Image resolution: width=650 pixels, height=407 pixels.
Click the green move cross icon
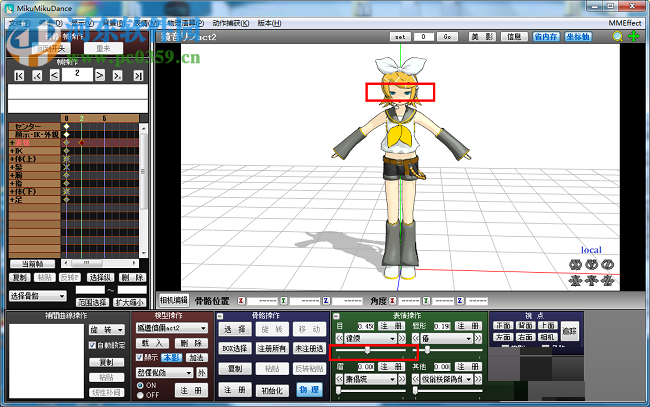(x=634, y=36)
